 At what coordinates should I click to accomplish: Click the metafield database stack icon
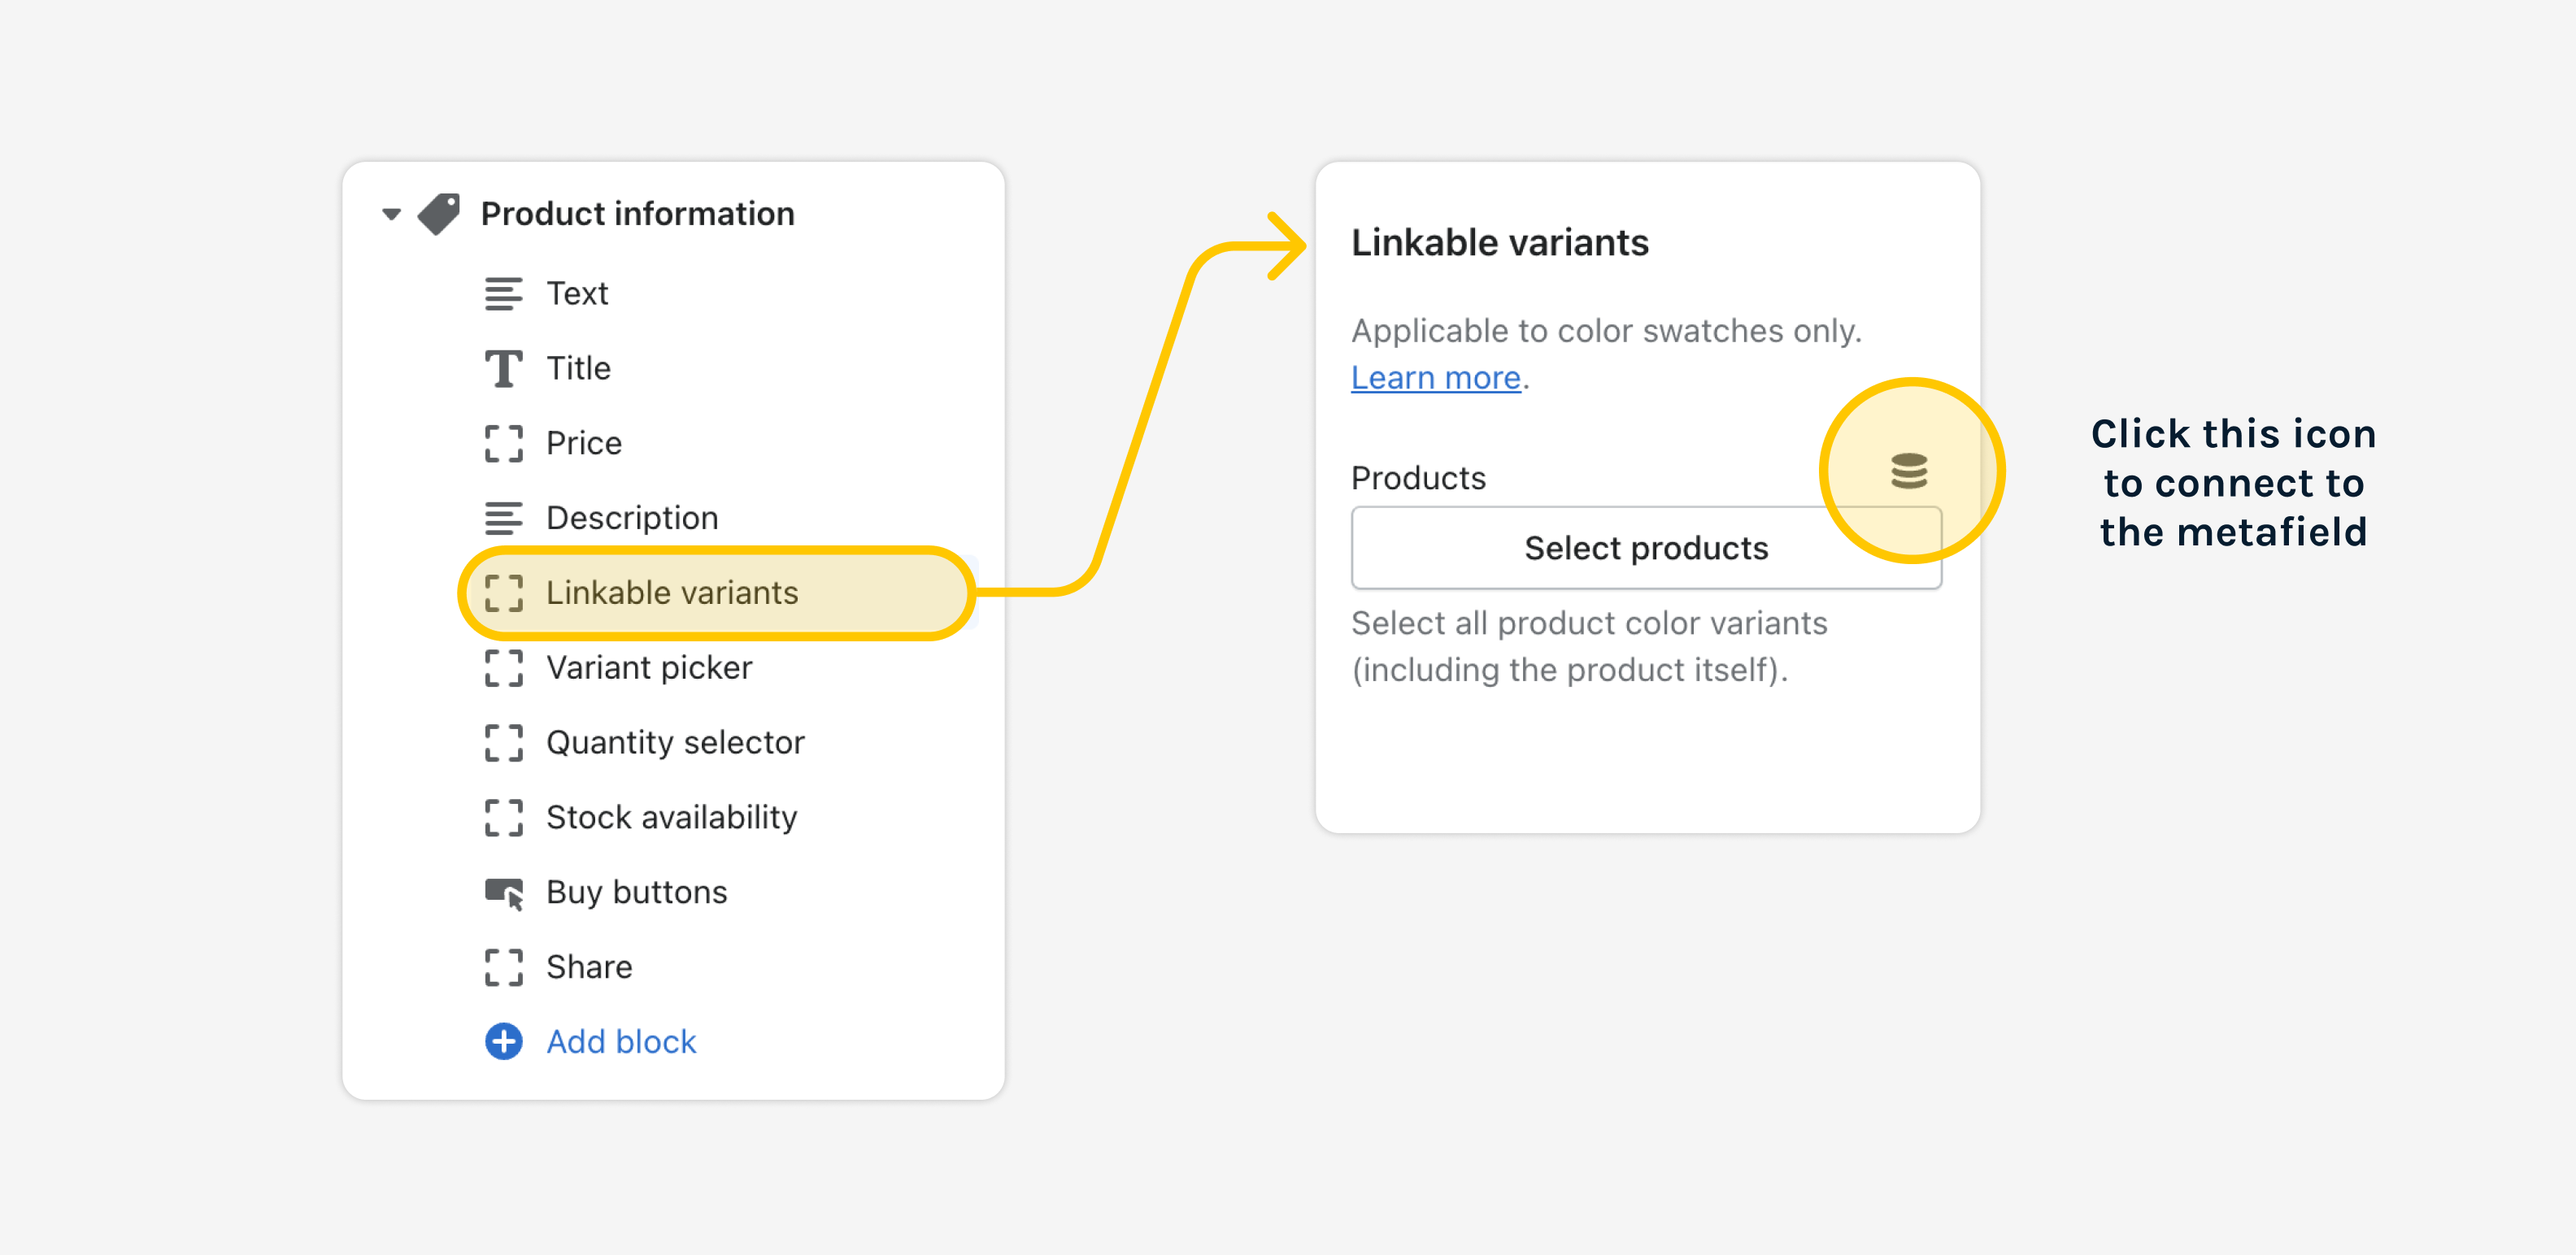coord(1908,471)
